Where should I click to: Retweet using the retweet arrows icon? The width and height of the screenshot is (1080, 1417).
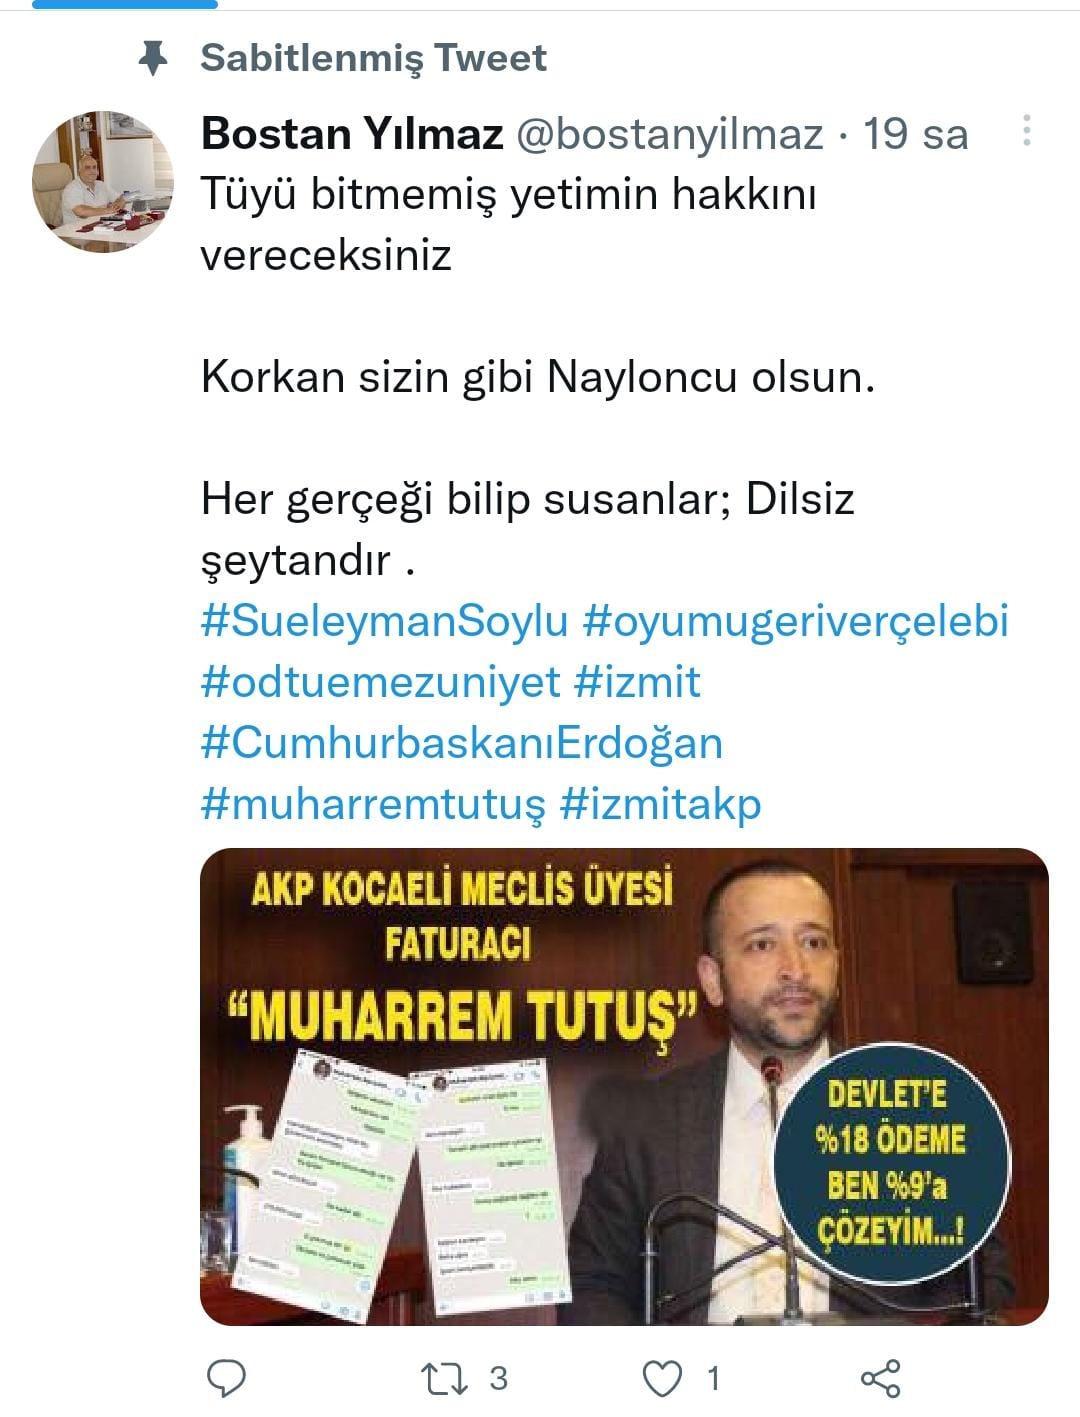(x=445, y=1379)
